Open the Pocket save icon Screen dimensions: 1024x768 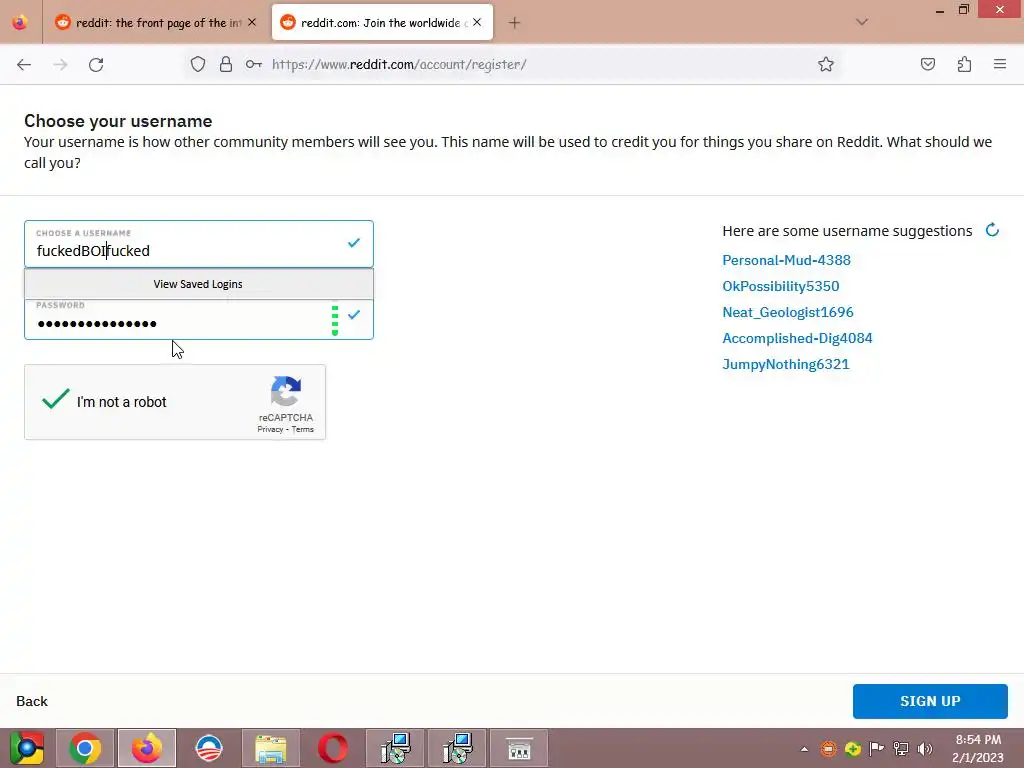click(x=927, y=64)
